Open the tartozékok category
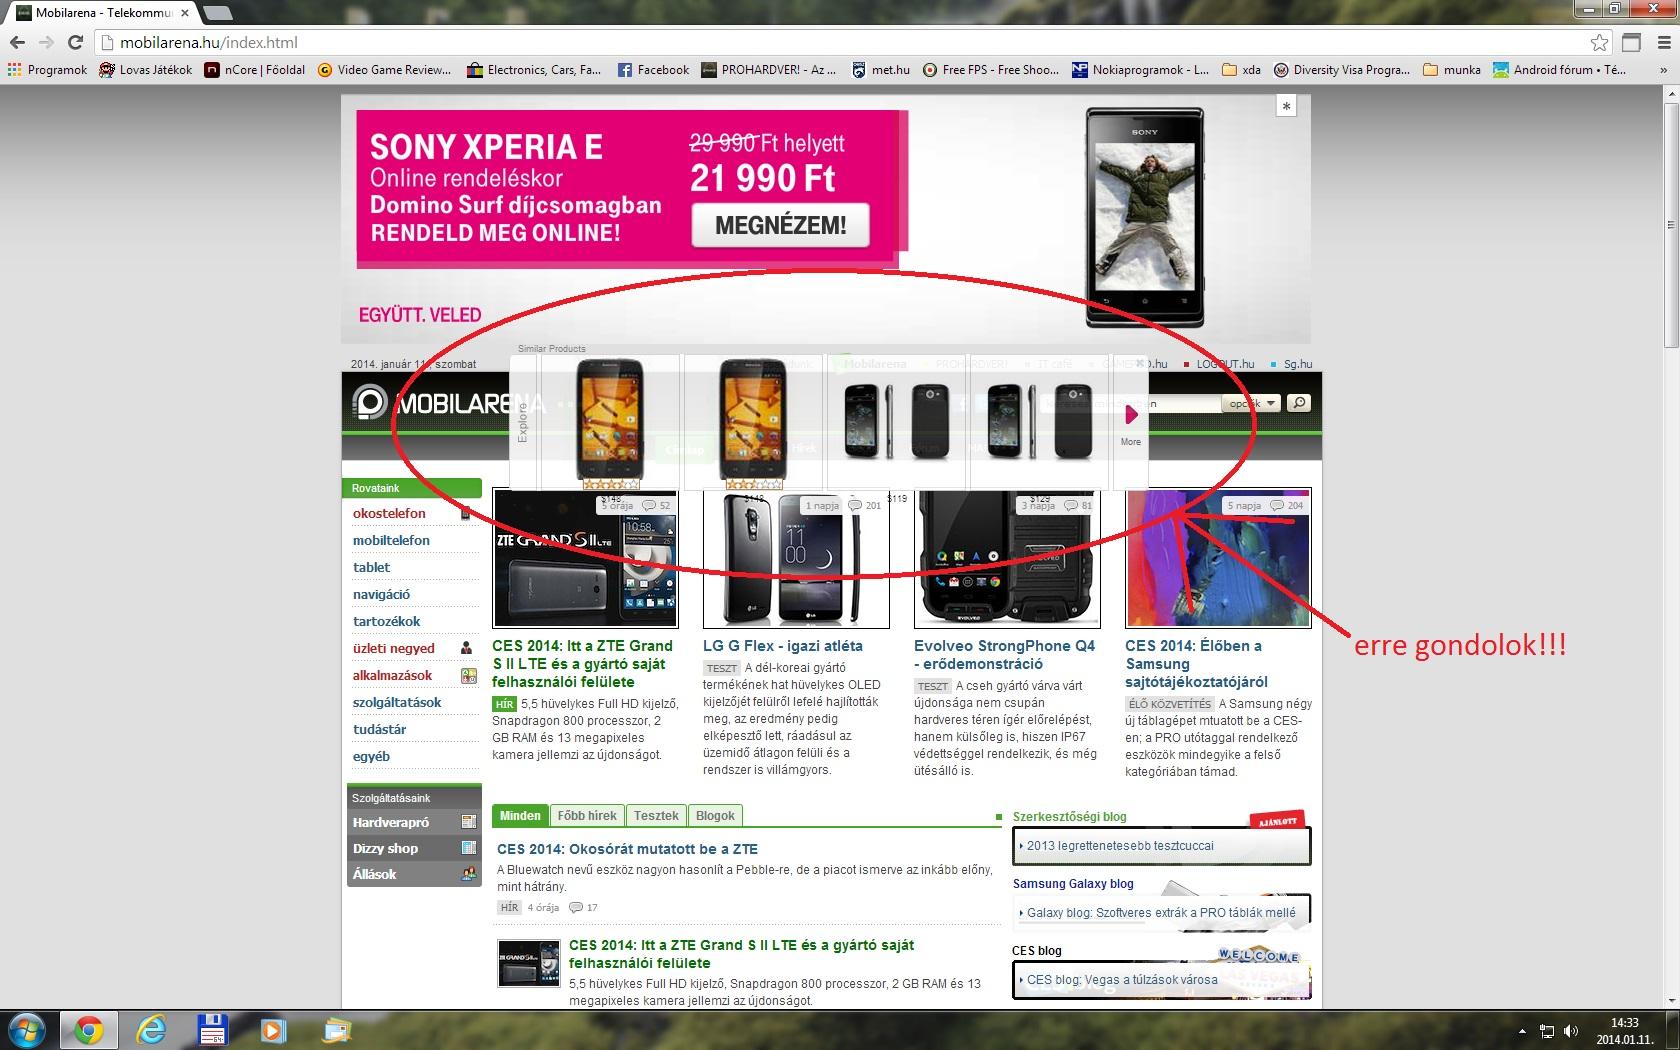 386,621
